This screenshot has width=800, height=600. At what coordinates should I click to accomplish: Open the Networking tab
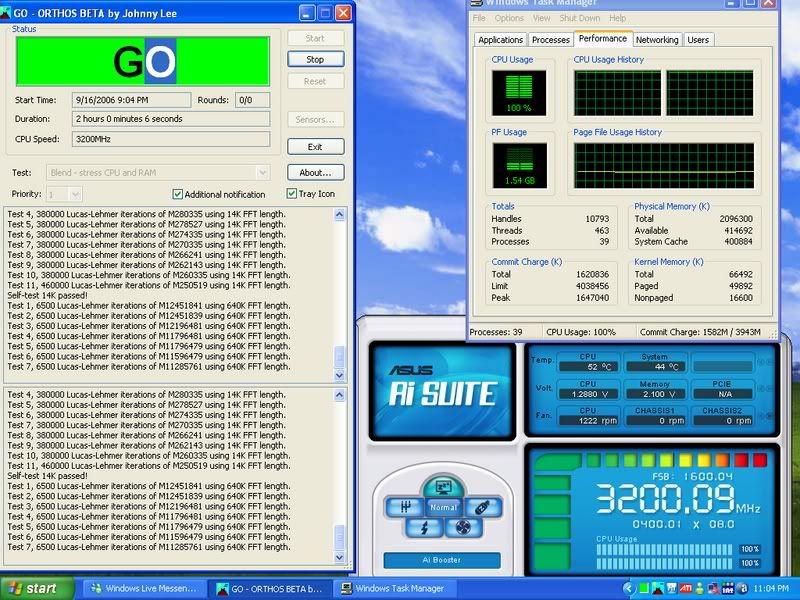(x=657, y=40)
